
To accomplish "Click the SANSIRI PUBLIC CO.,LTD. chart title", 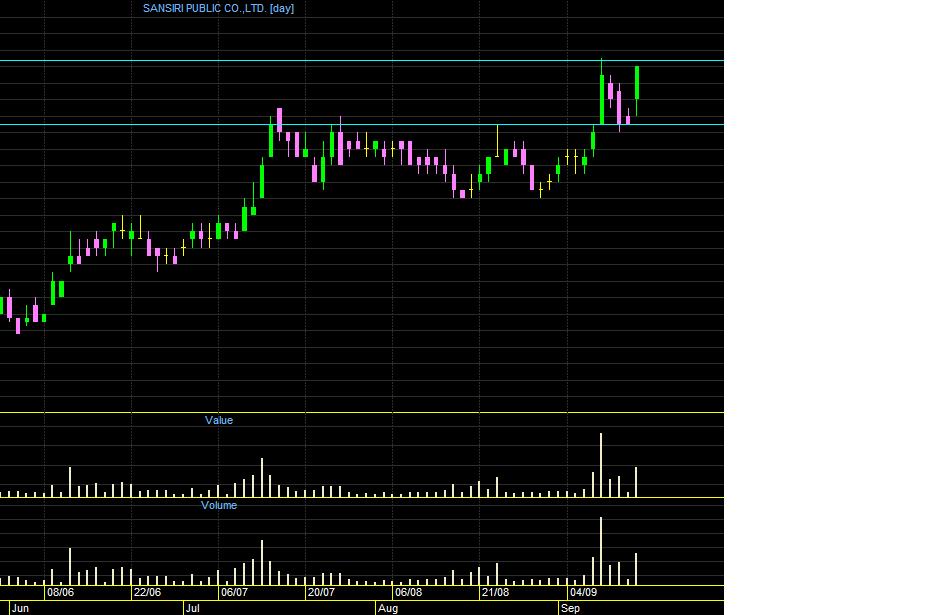I will [x=218, y=8].
